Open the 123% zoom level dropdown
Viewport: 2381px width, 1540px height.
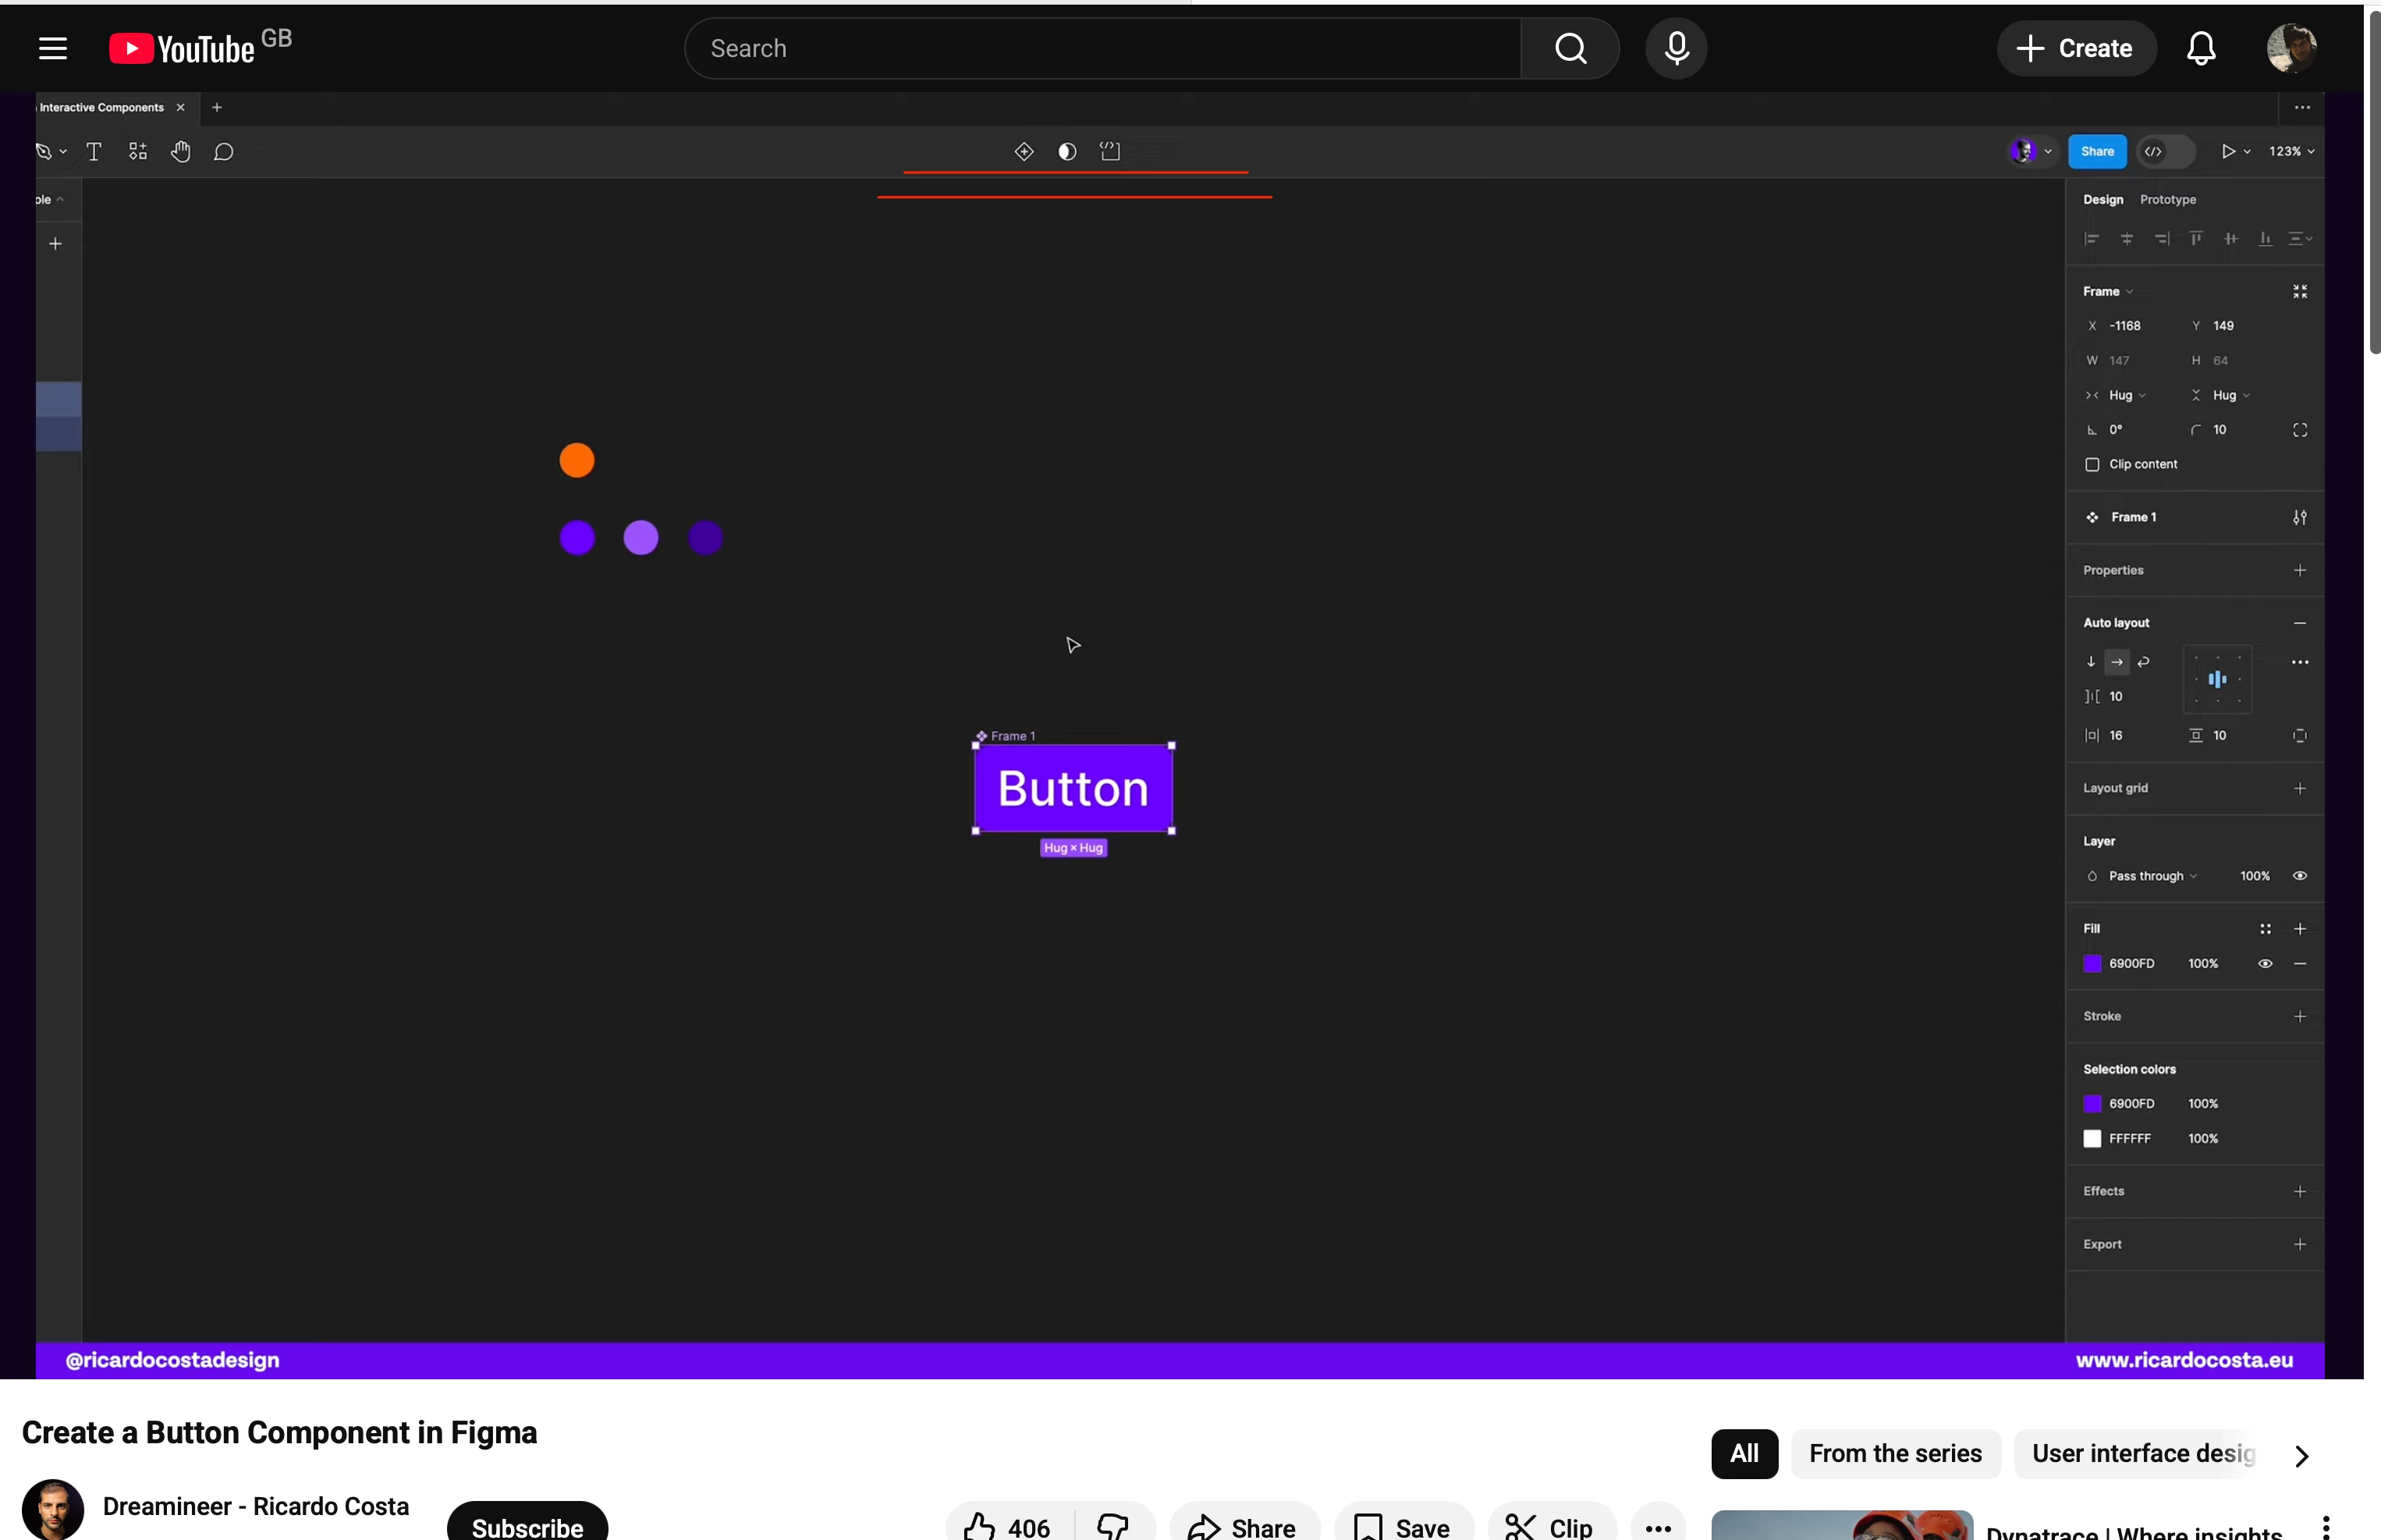[2290, 151]
